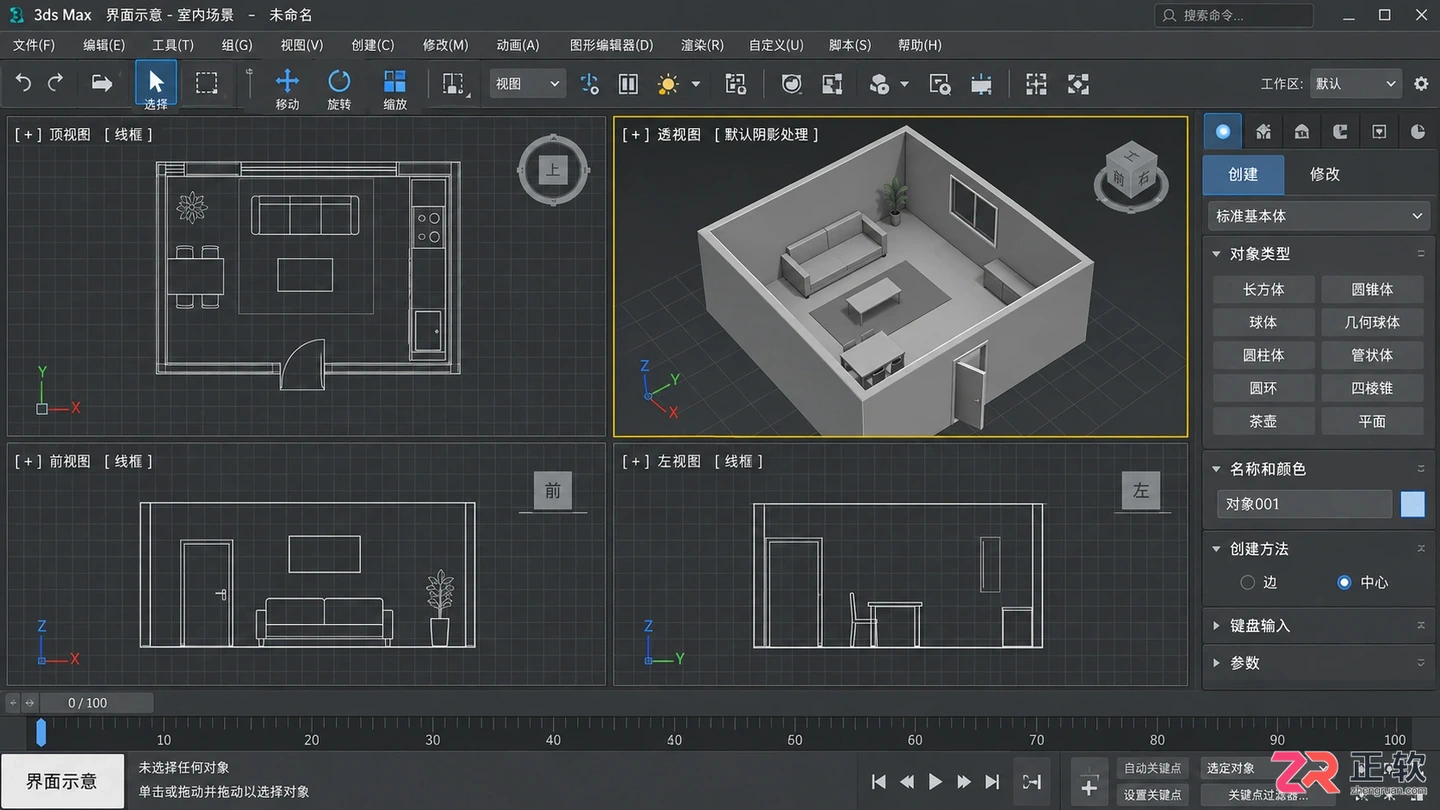Open the gear settings beside the workspace dropdown
This screenshot has width=1440, height=810.
click(x=1421, y=84)
